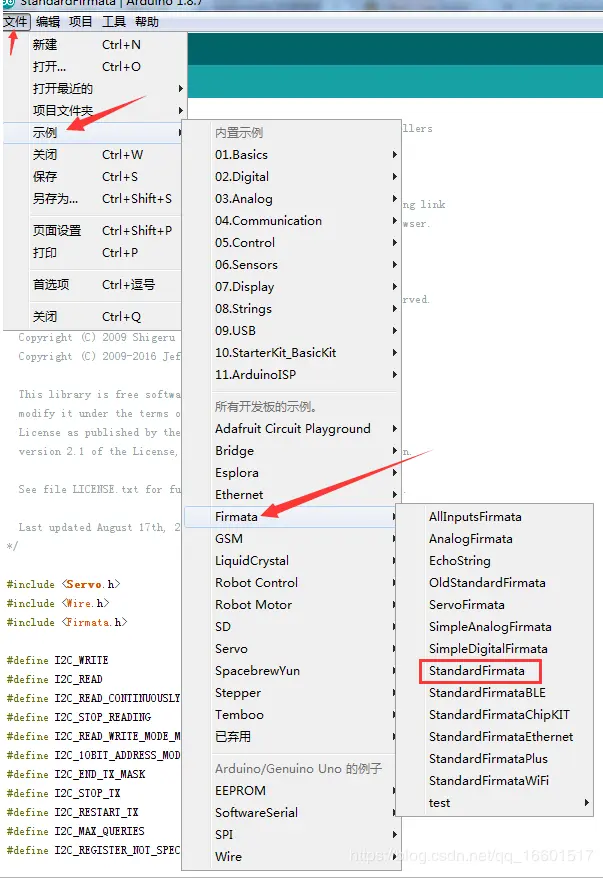The height and width of the screenshot is (880, 603).
Task: Select 新建 from the file menu
Action: tap(94, 45)
